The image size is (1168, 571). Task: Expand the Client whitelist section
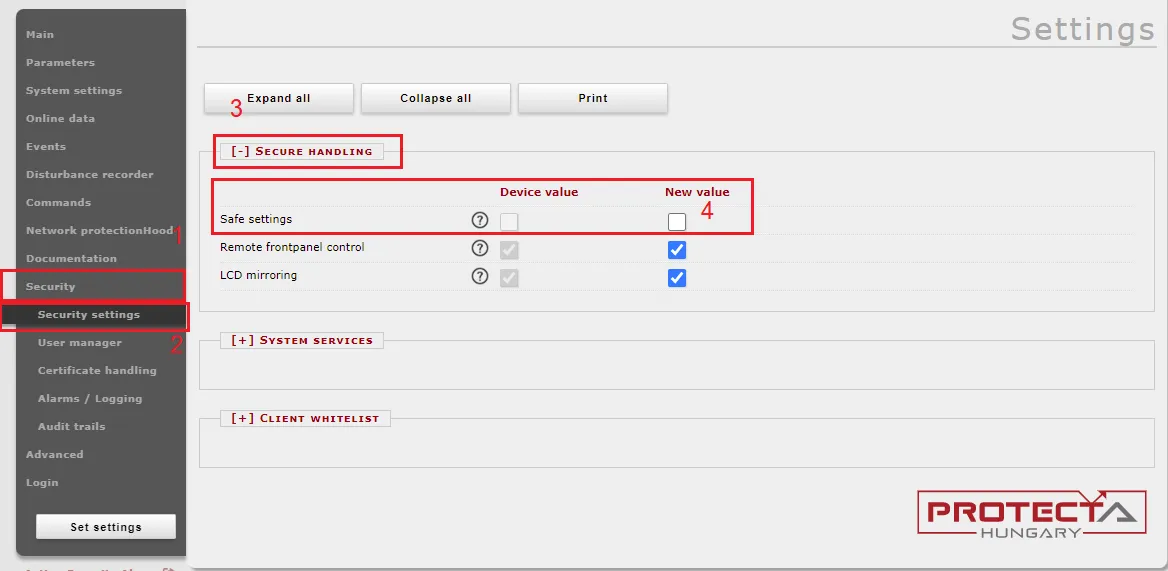click(305, 418)
